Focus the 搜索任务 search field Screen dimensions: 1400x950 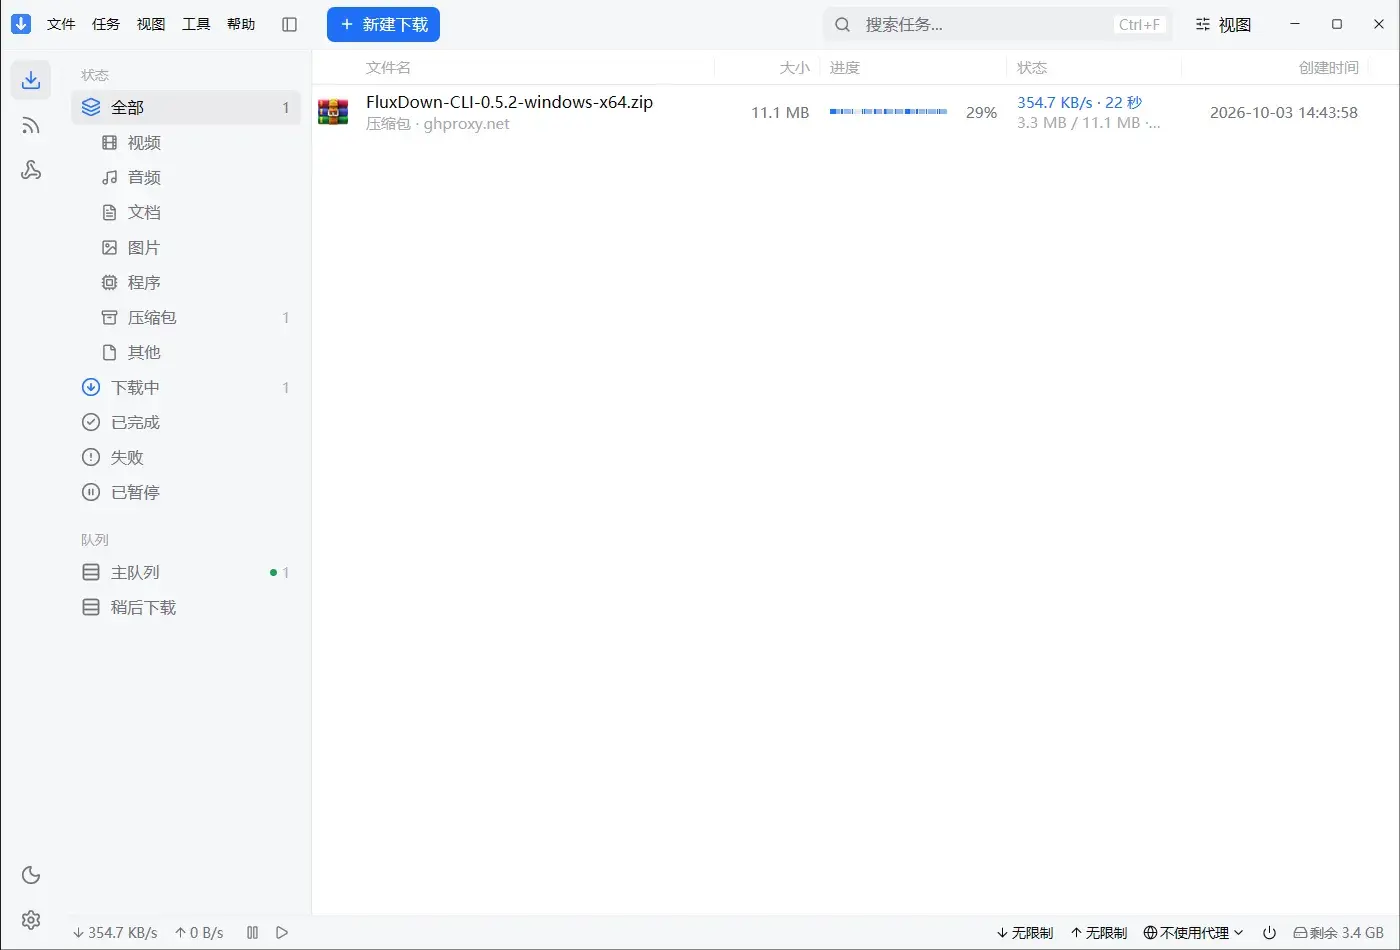pos(998,24)
